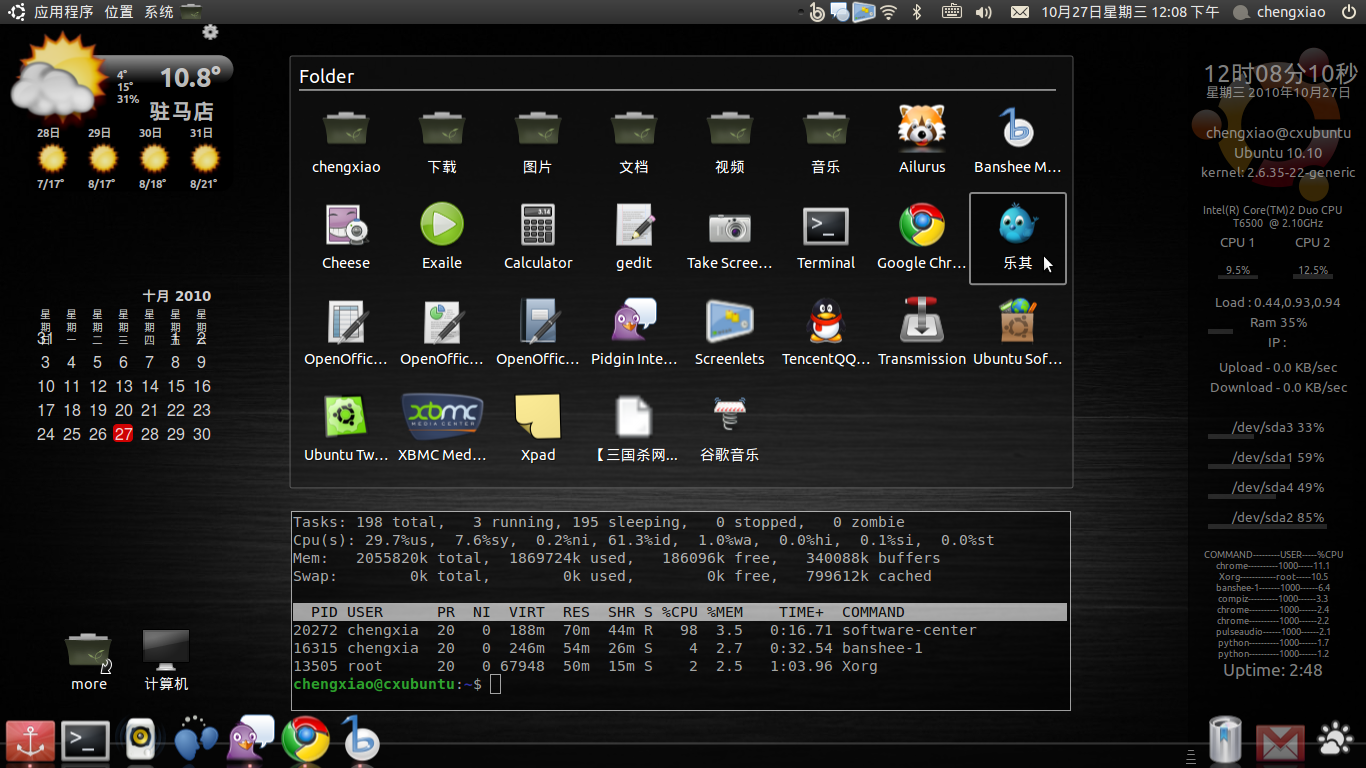Launch Google Chrome from Folder panel

pyautogui.click(x=922, y=238)
